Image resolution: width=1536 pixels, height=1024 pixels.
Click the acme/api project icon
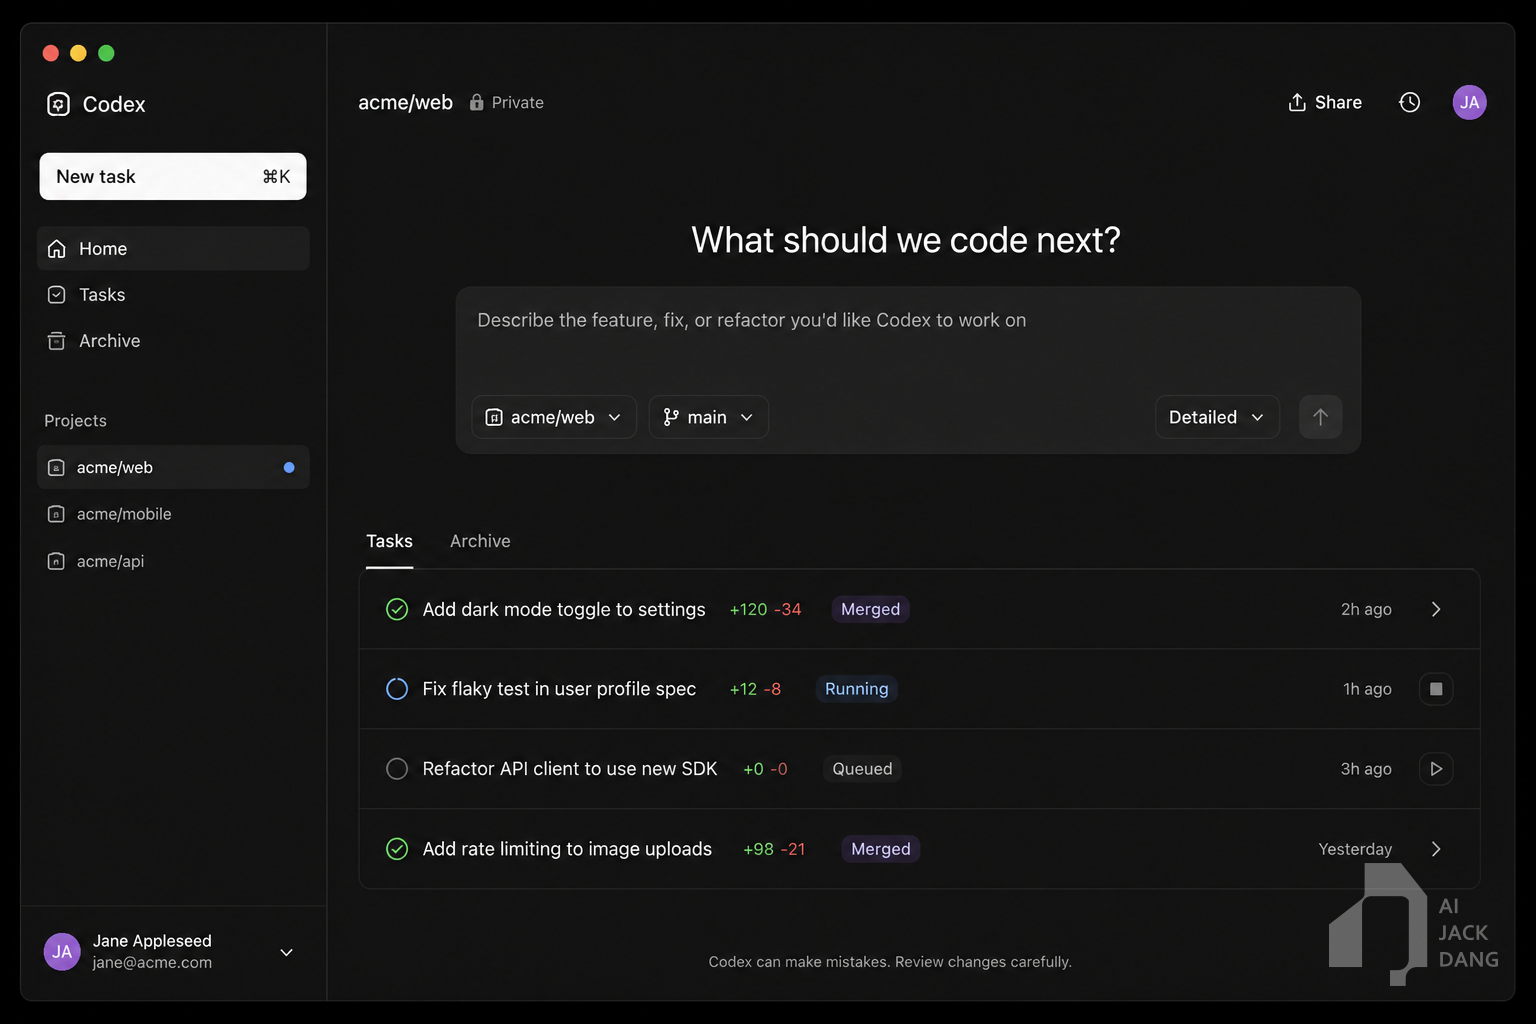click(x=57, y=561)
